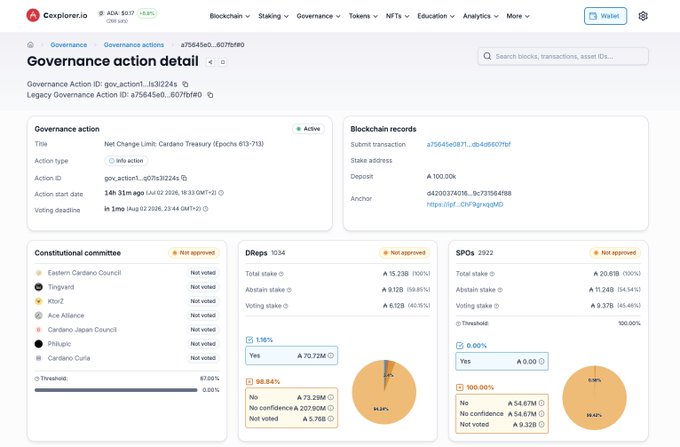This screenshot has height=447, width=680.
Task: Open the Staking dropdown menu
Action: 273,16
